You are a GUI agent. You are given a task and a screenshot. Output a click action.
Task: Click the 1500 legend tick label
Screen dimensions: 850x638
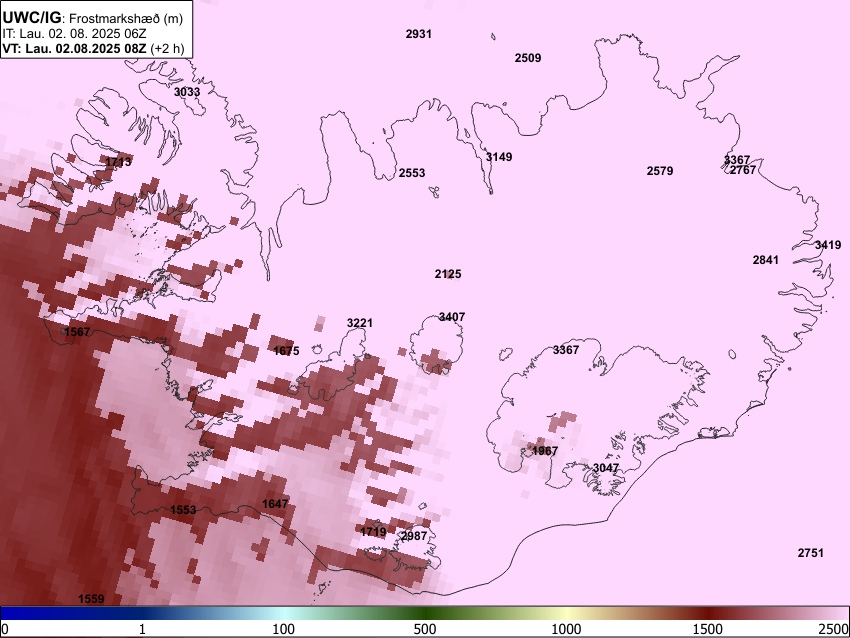pos(708,629)
